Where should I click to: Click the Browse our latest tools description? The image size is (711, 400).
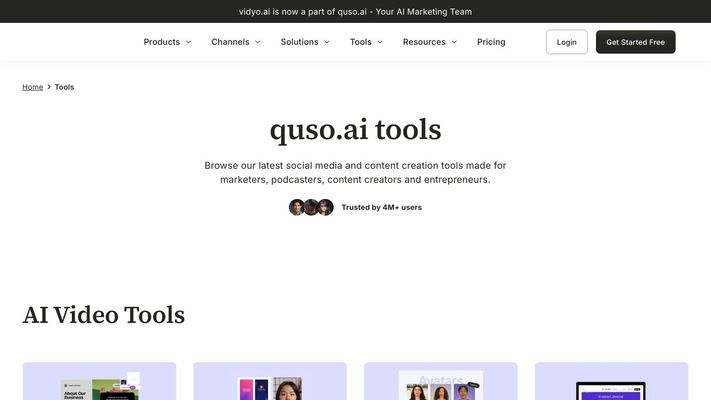tap(356, 172)
